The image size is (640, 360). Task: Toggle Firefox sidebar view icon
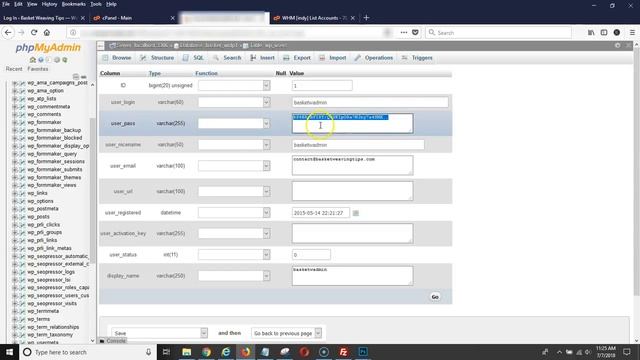coord(604,33)
